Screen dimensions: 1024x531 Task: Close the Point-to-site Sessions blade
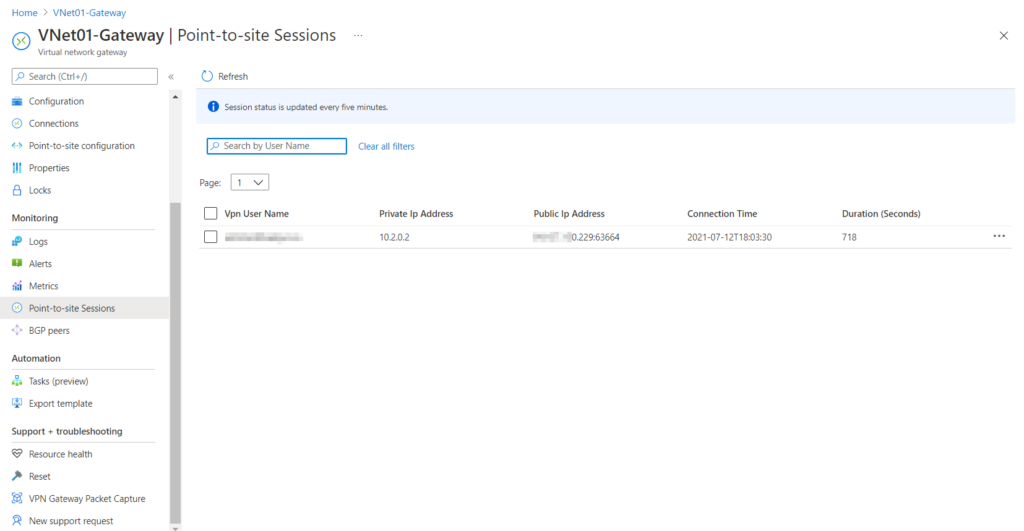(1004, 36)
